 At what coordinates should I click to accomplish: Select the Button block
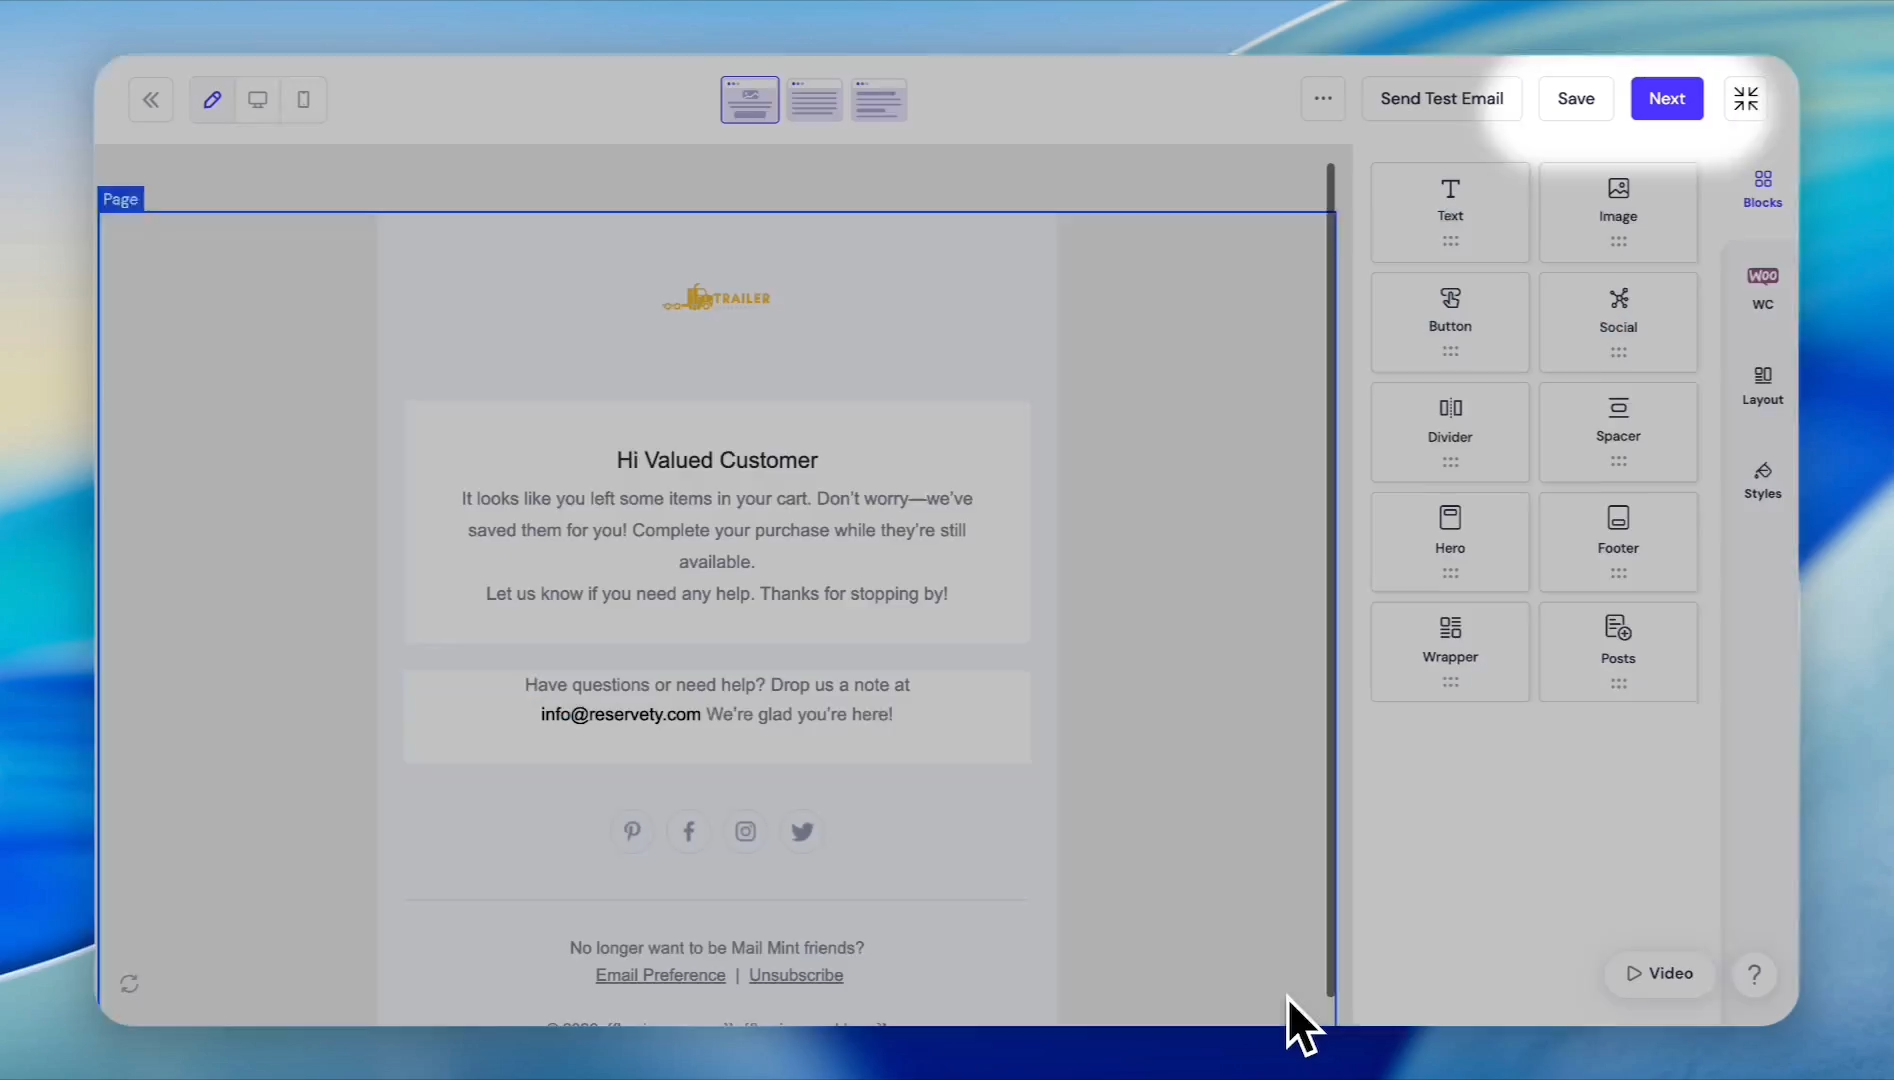point(1450,323)
